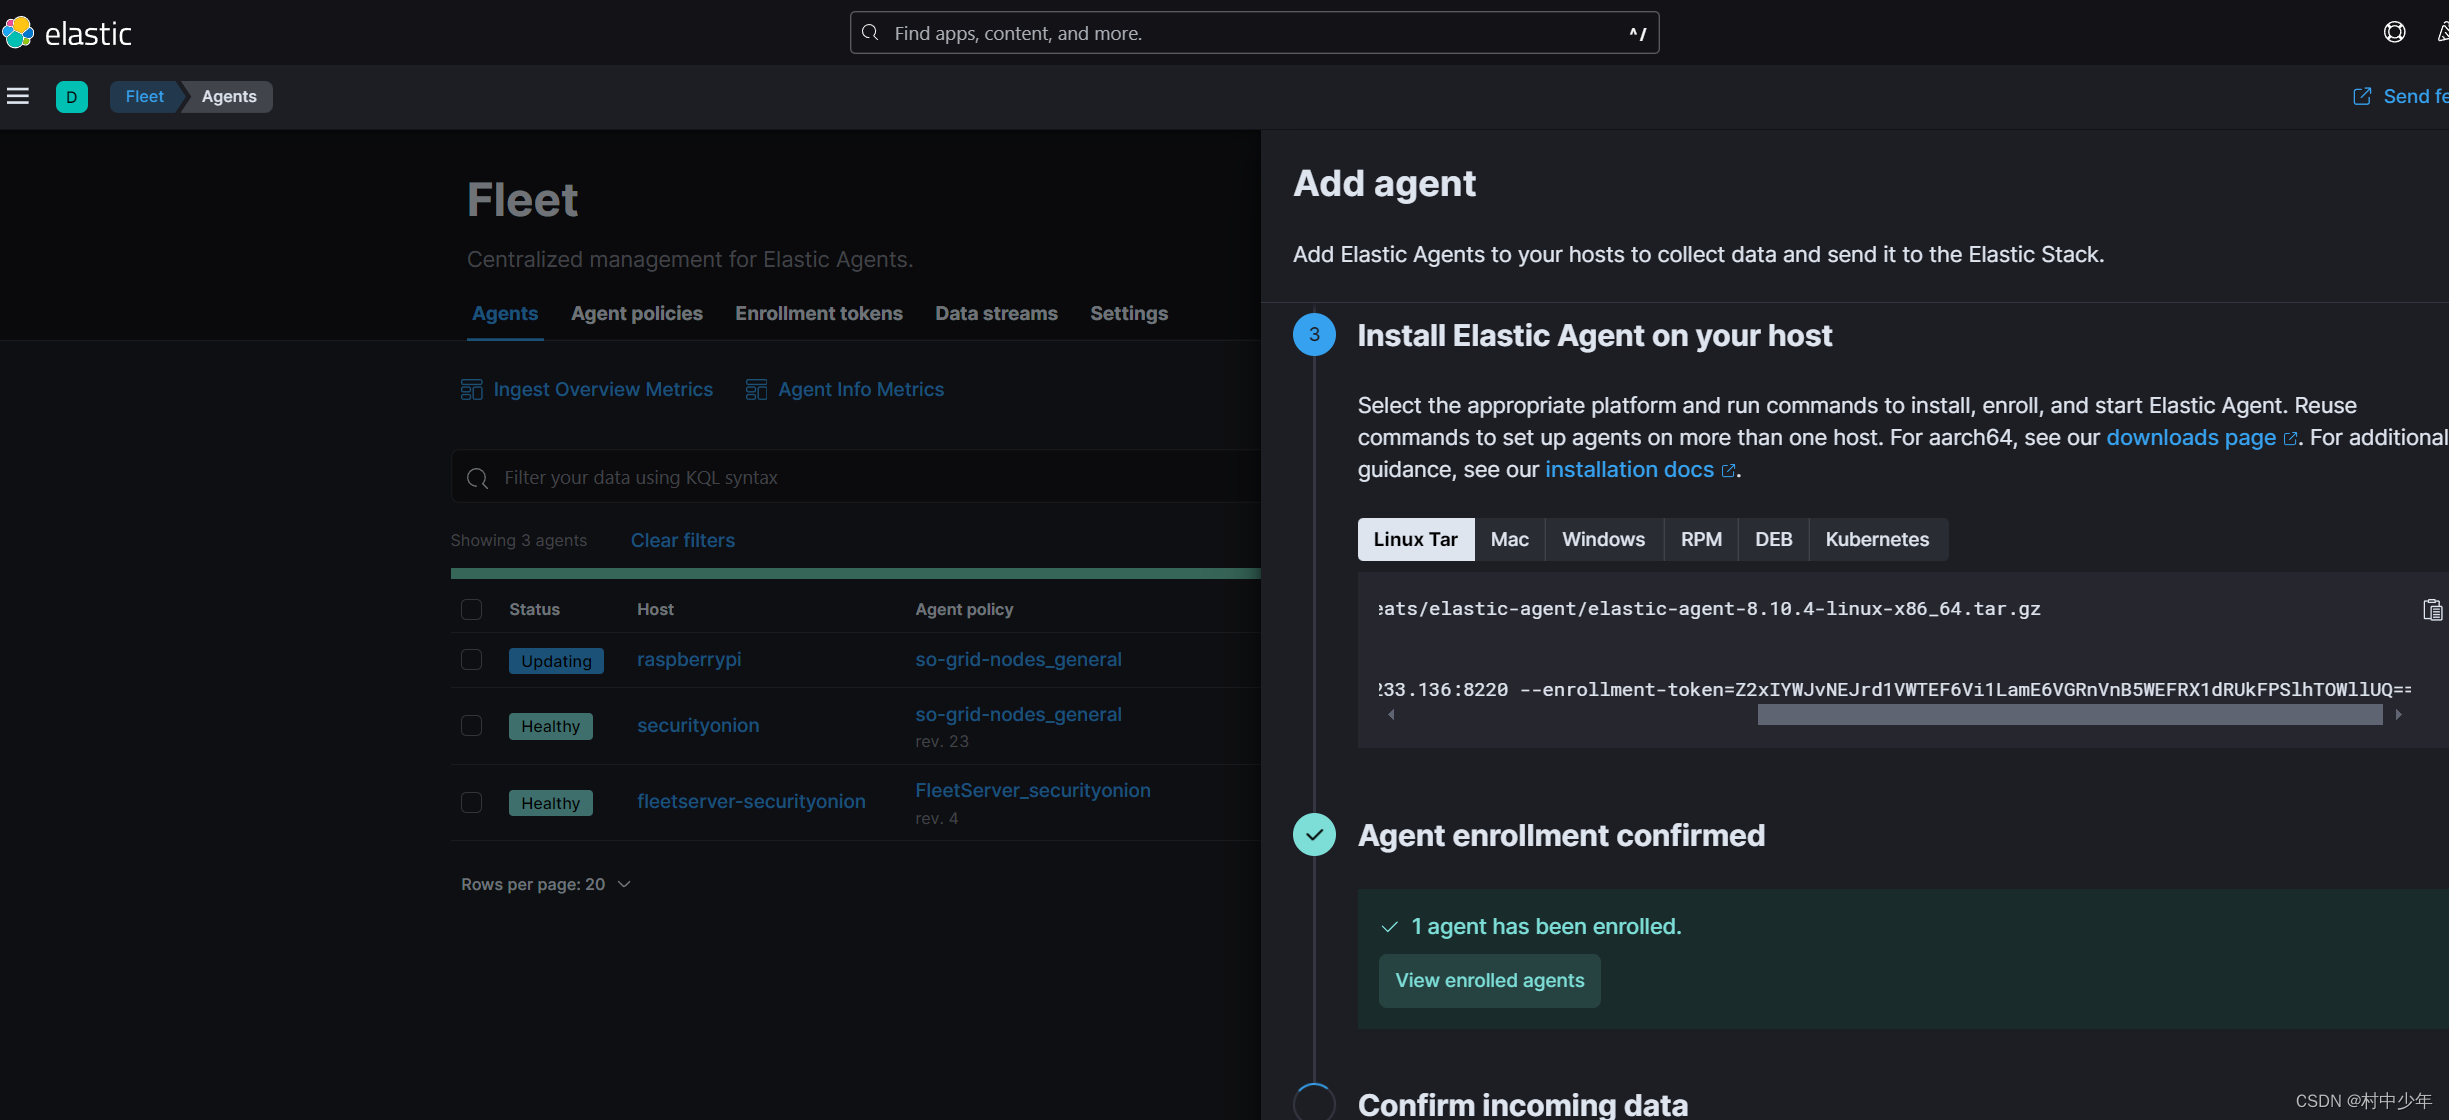The width and height of the screenshot is (2449, 1120).
Task: Open the Rows per page dropdown
Action: (546, 884)
